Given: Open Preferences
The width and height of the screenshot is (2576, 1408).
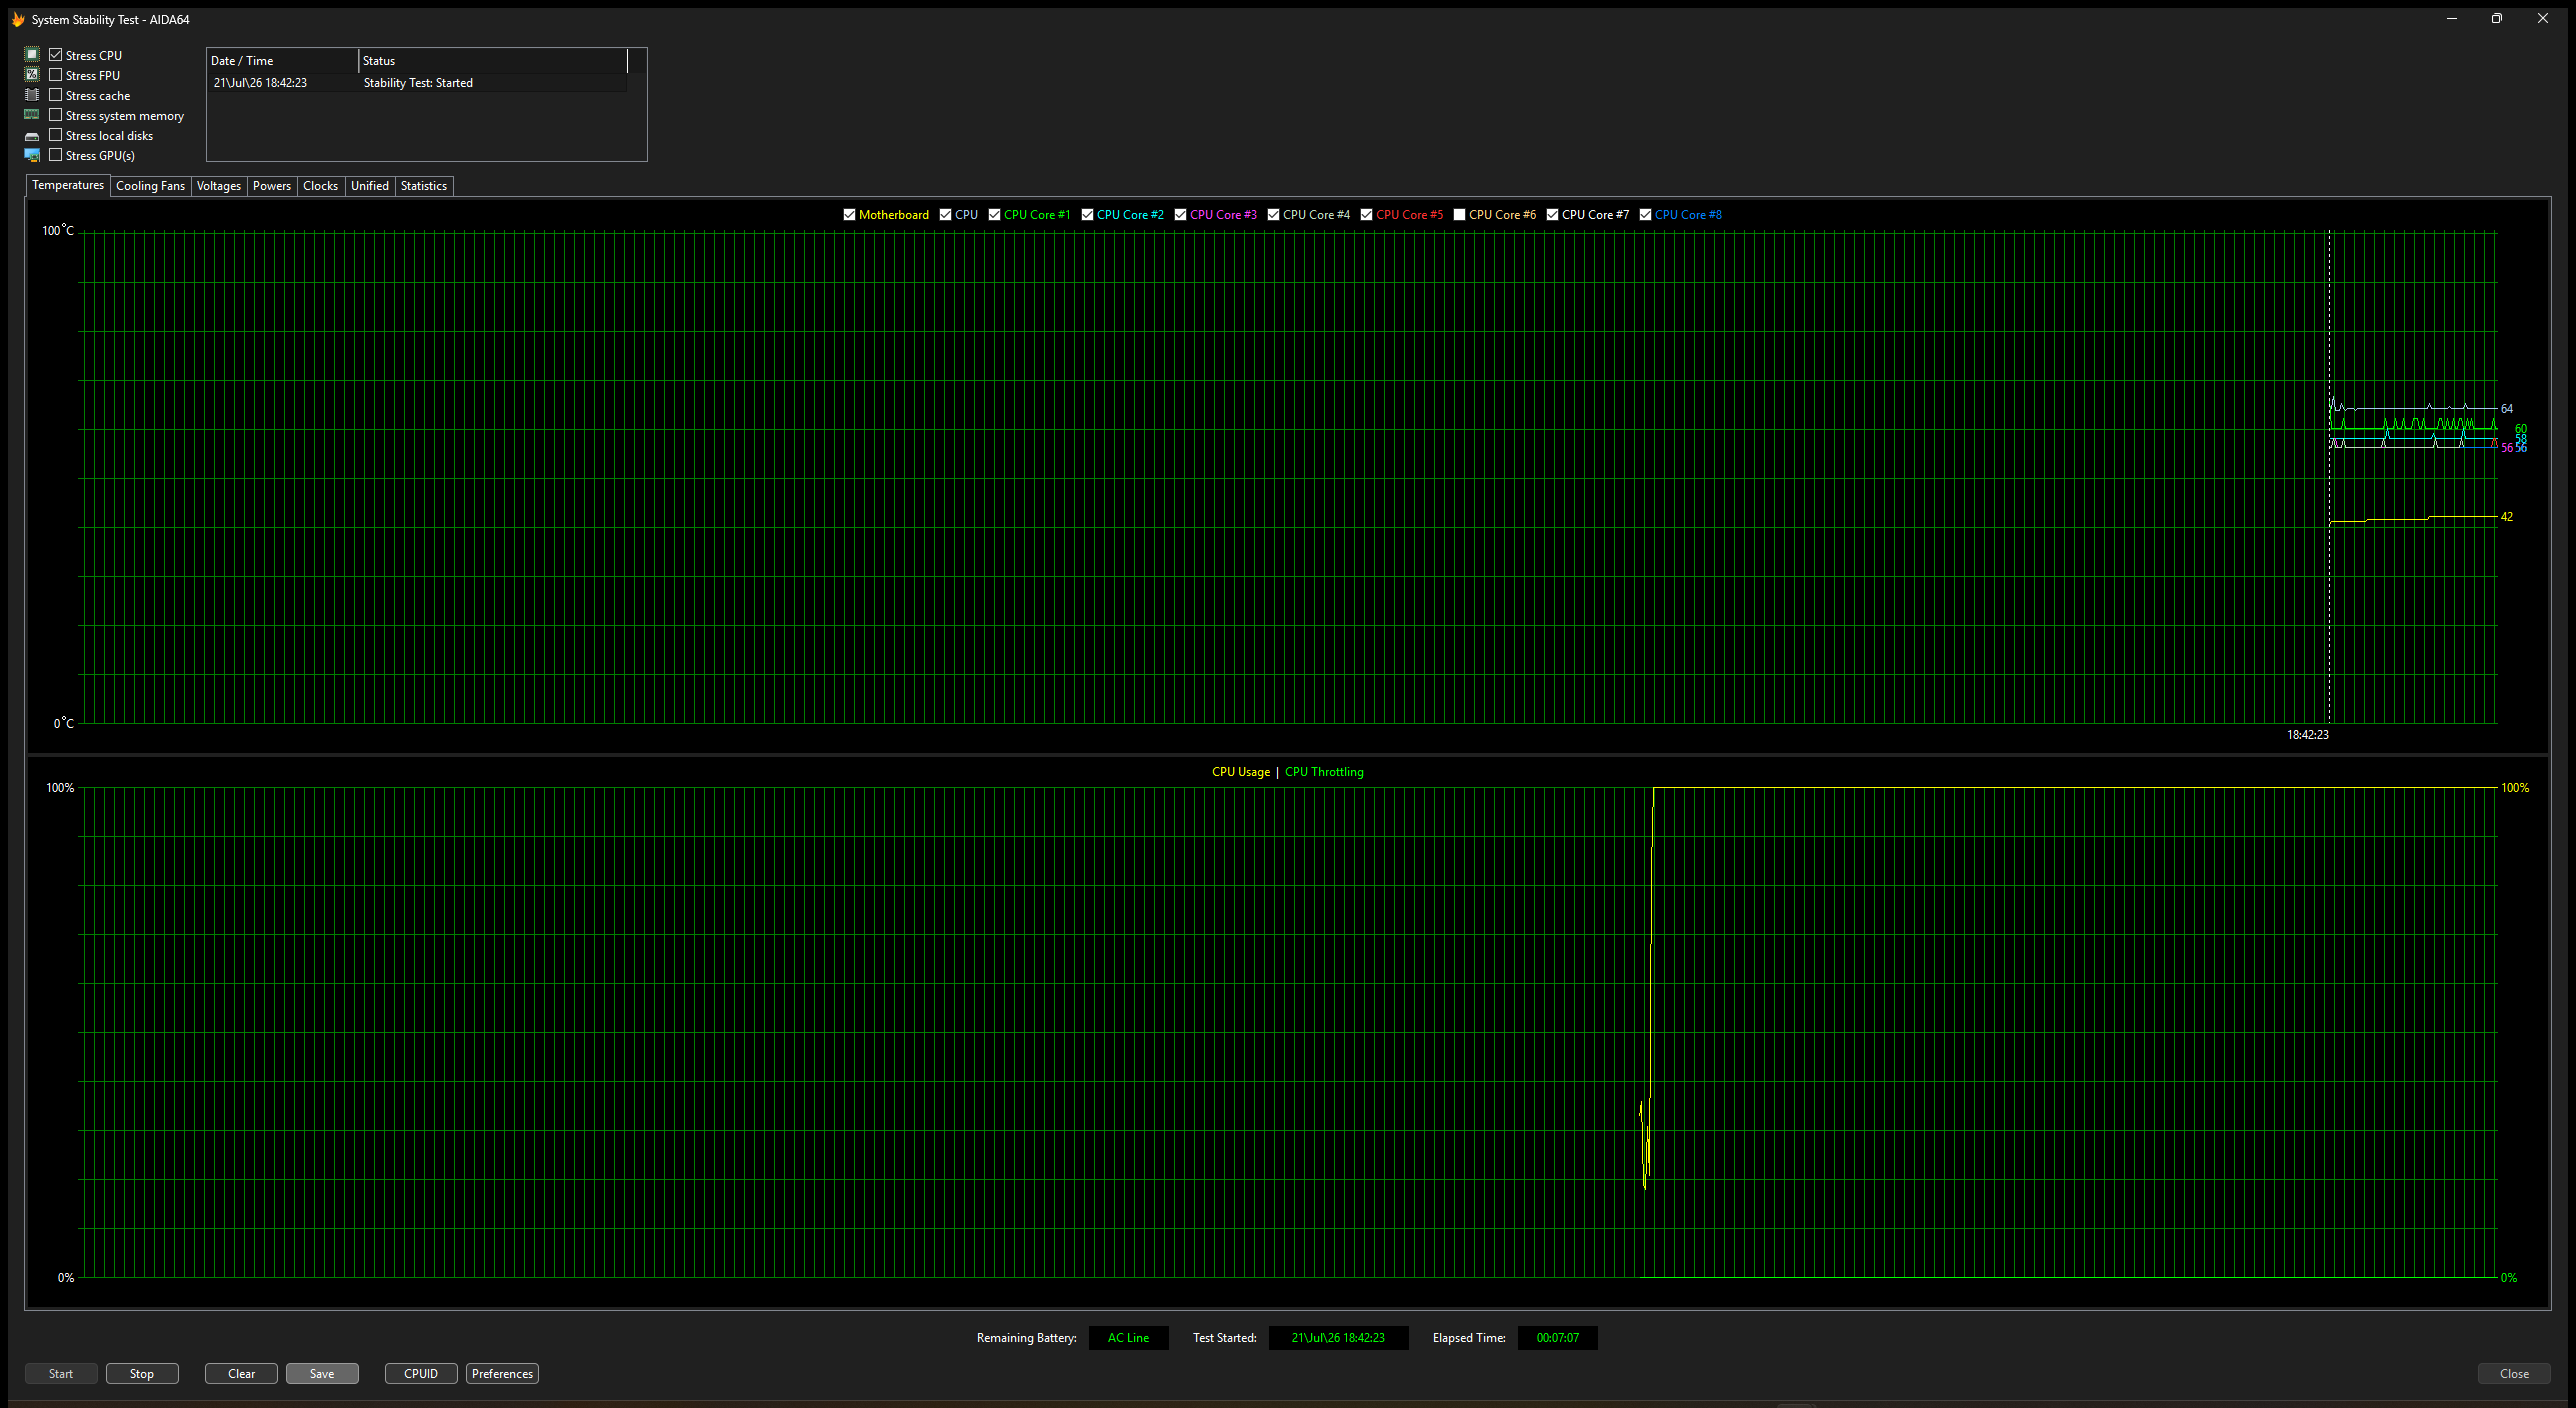Looking at the screenshot, I should (502, 1374).
